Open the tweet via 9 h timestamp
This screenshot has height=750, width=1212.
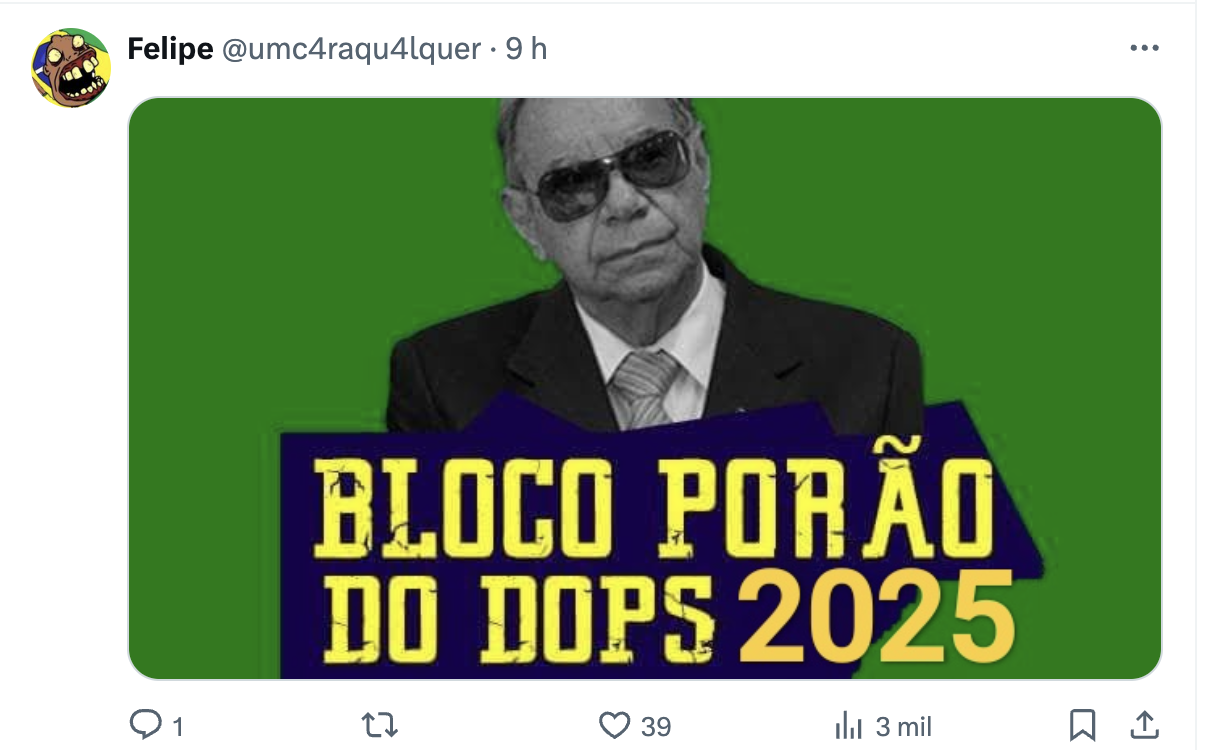tap(526, 48)
